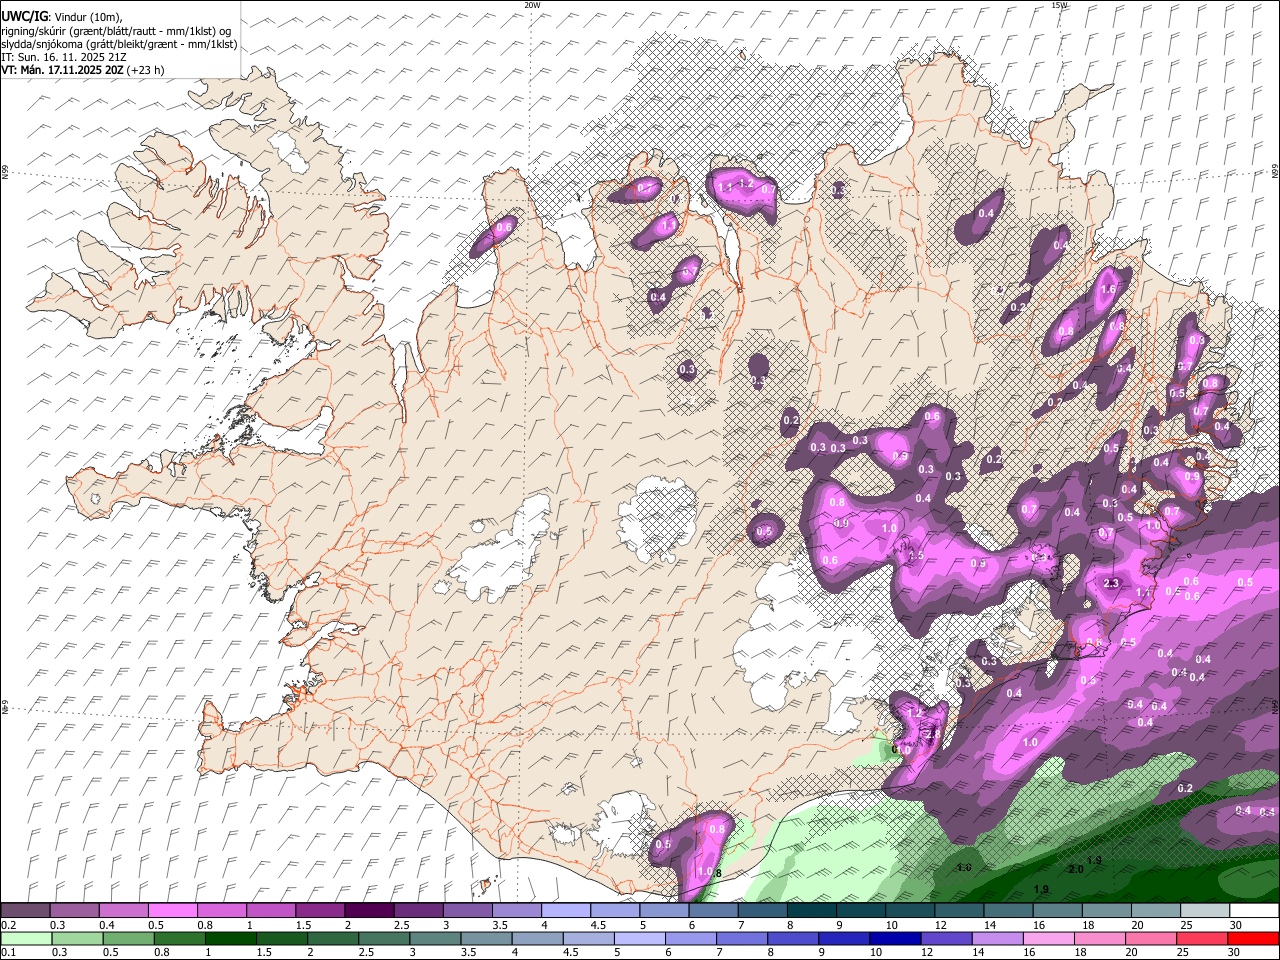Image resolution: width=1280 pixels, height=960 pixels.
Task: Click the 0.5 bright pink swatch in upper legend row
Action: click(172, 911)
